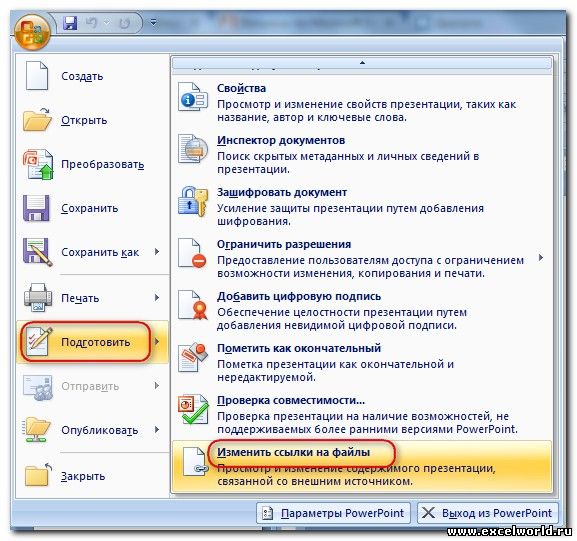Open the Customize Quick Access Toolbar dropdown
The height and width of the screenshot is (541, 577).
(153, 22)
